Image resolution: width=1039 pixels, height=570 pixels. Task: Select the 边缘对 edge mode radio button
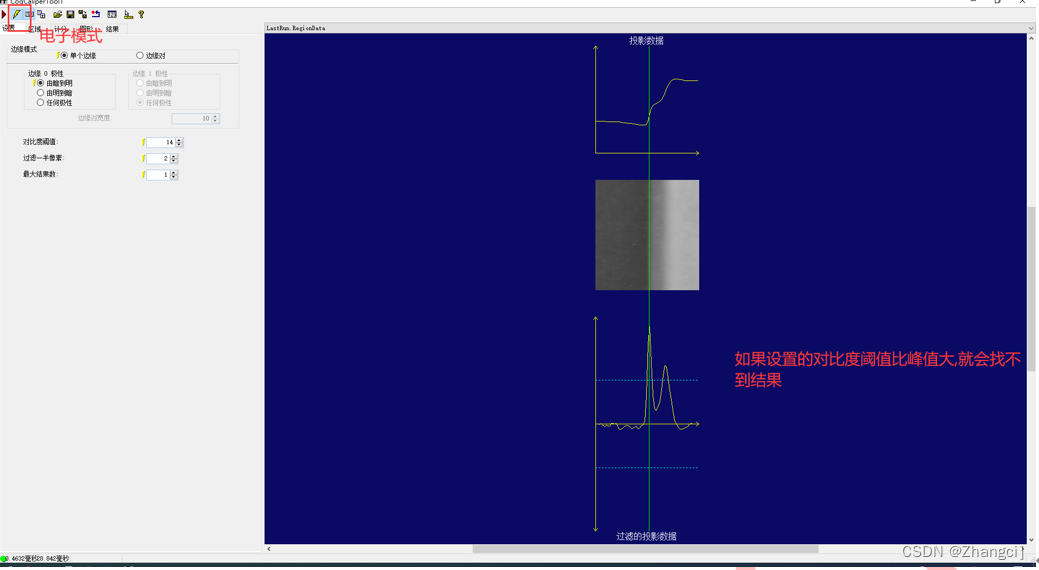(140, 56)
